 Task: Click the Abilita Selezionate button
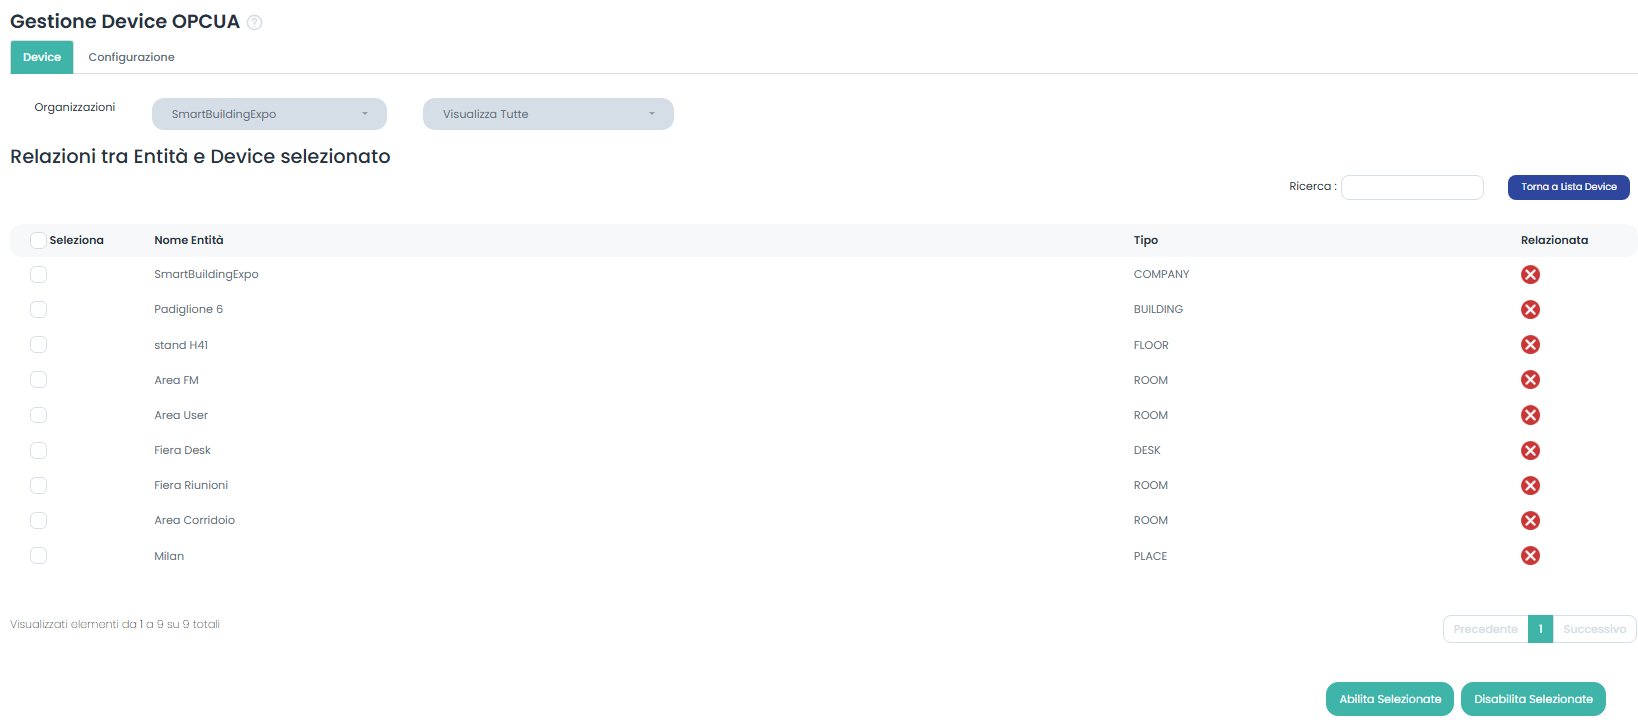[1390, 699]
